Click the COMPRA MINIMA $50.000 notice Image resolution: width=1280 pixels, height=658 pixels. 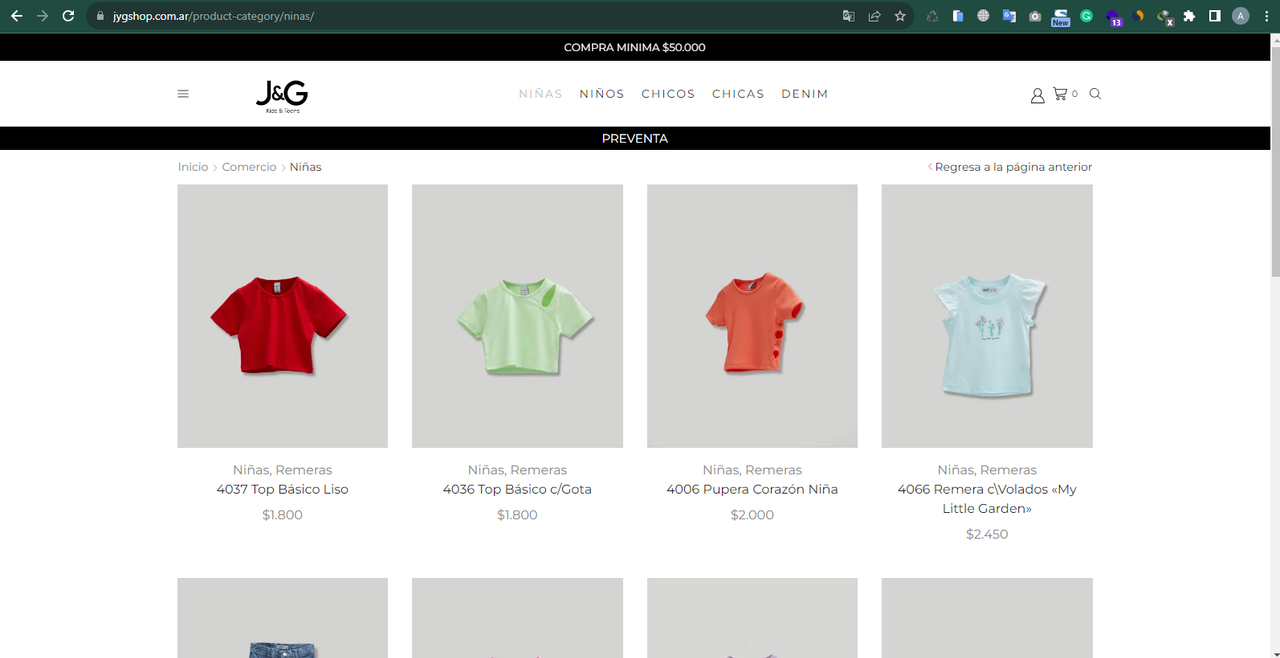tap(635, 48)
